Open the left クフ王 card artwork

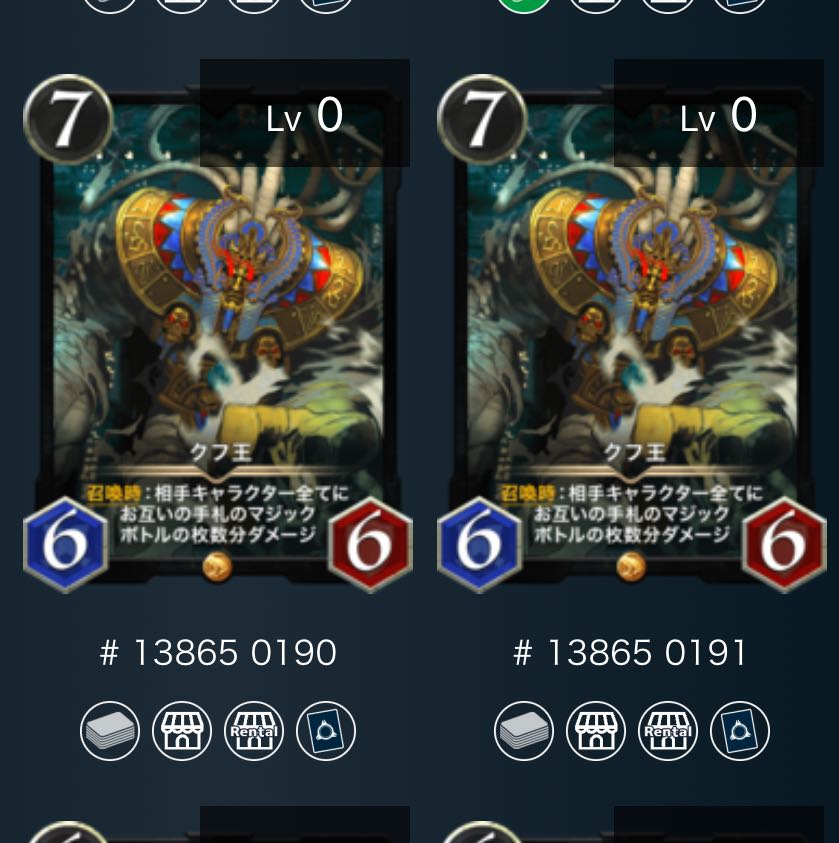pyautogui.click(x=218, y=333)
